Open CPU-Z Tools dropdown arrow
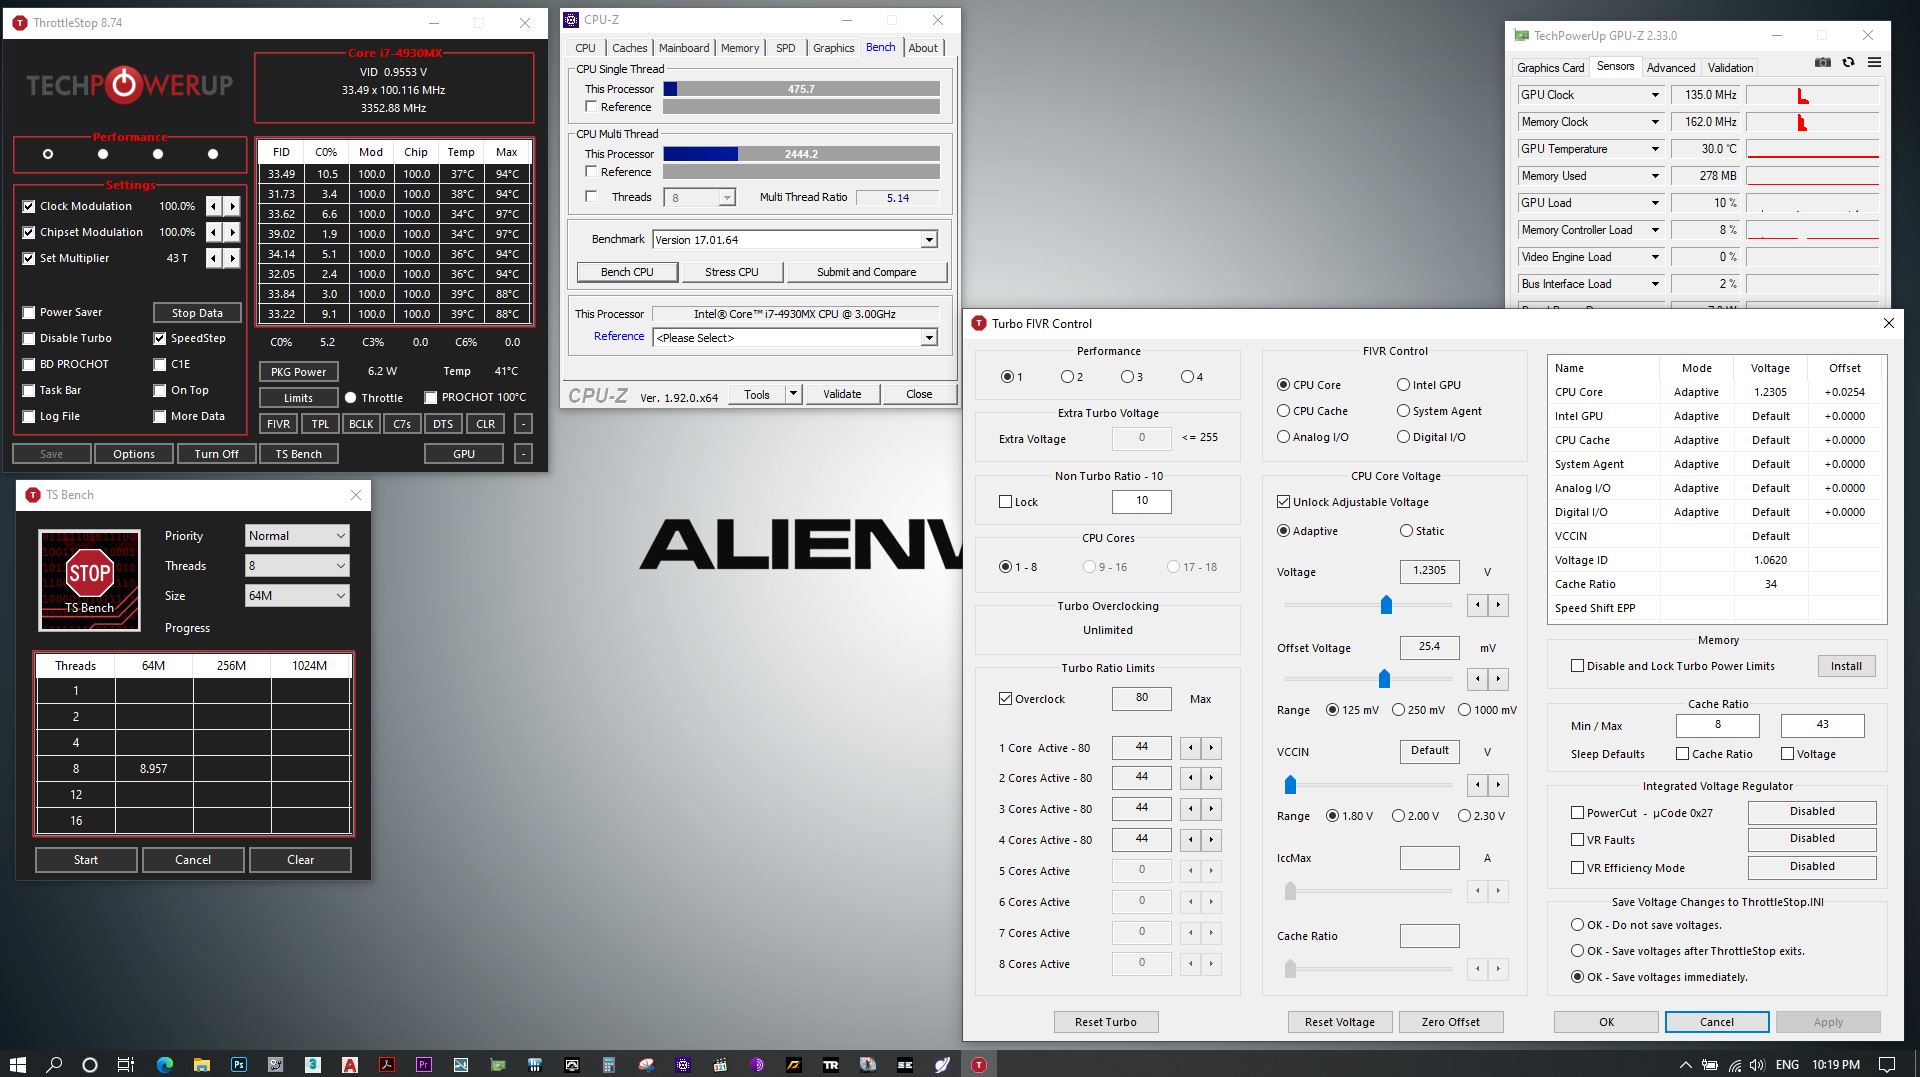The height and width of the screenshot is (1077, 1920). click(793, 394)
